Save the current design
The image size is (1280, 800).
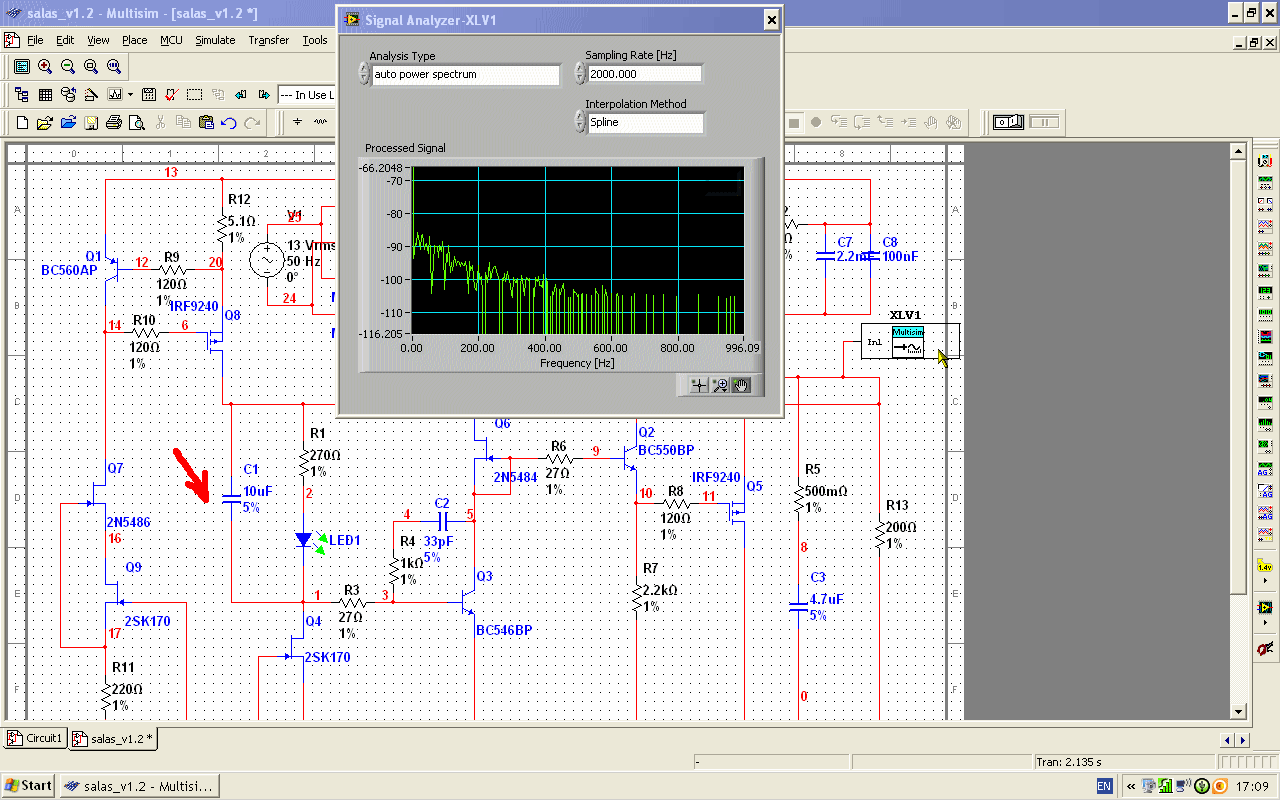[x=91, y=123]
